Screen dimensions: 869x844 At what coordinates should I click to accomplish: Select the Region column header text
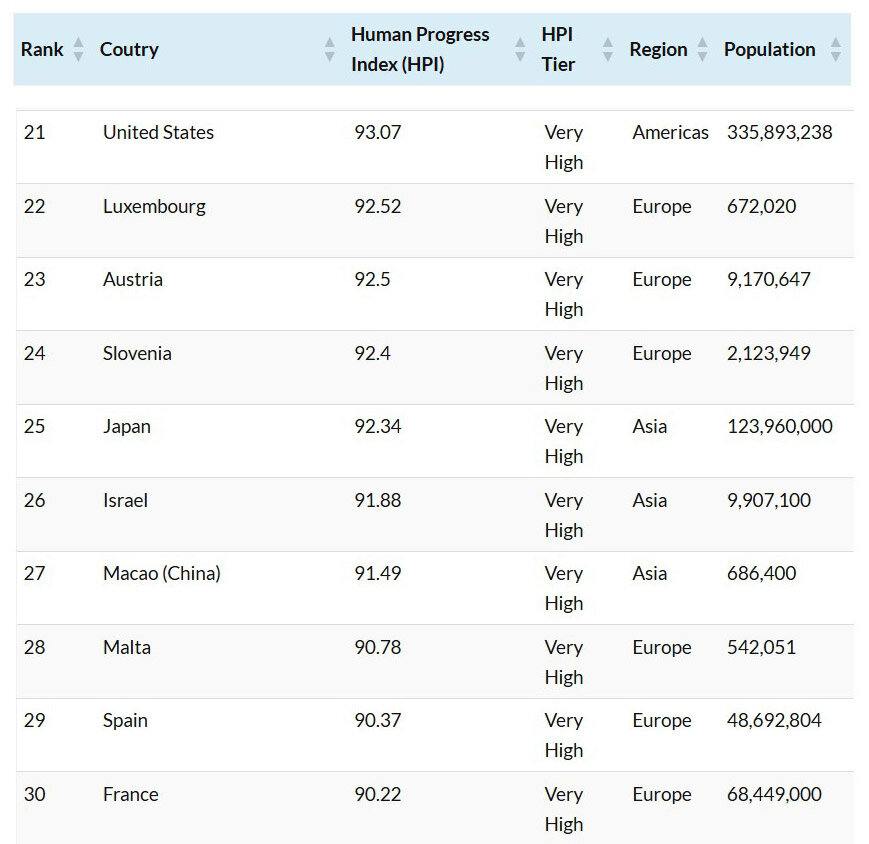pyautogui.click(x=658, y=49)
